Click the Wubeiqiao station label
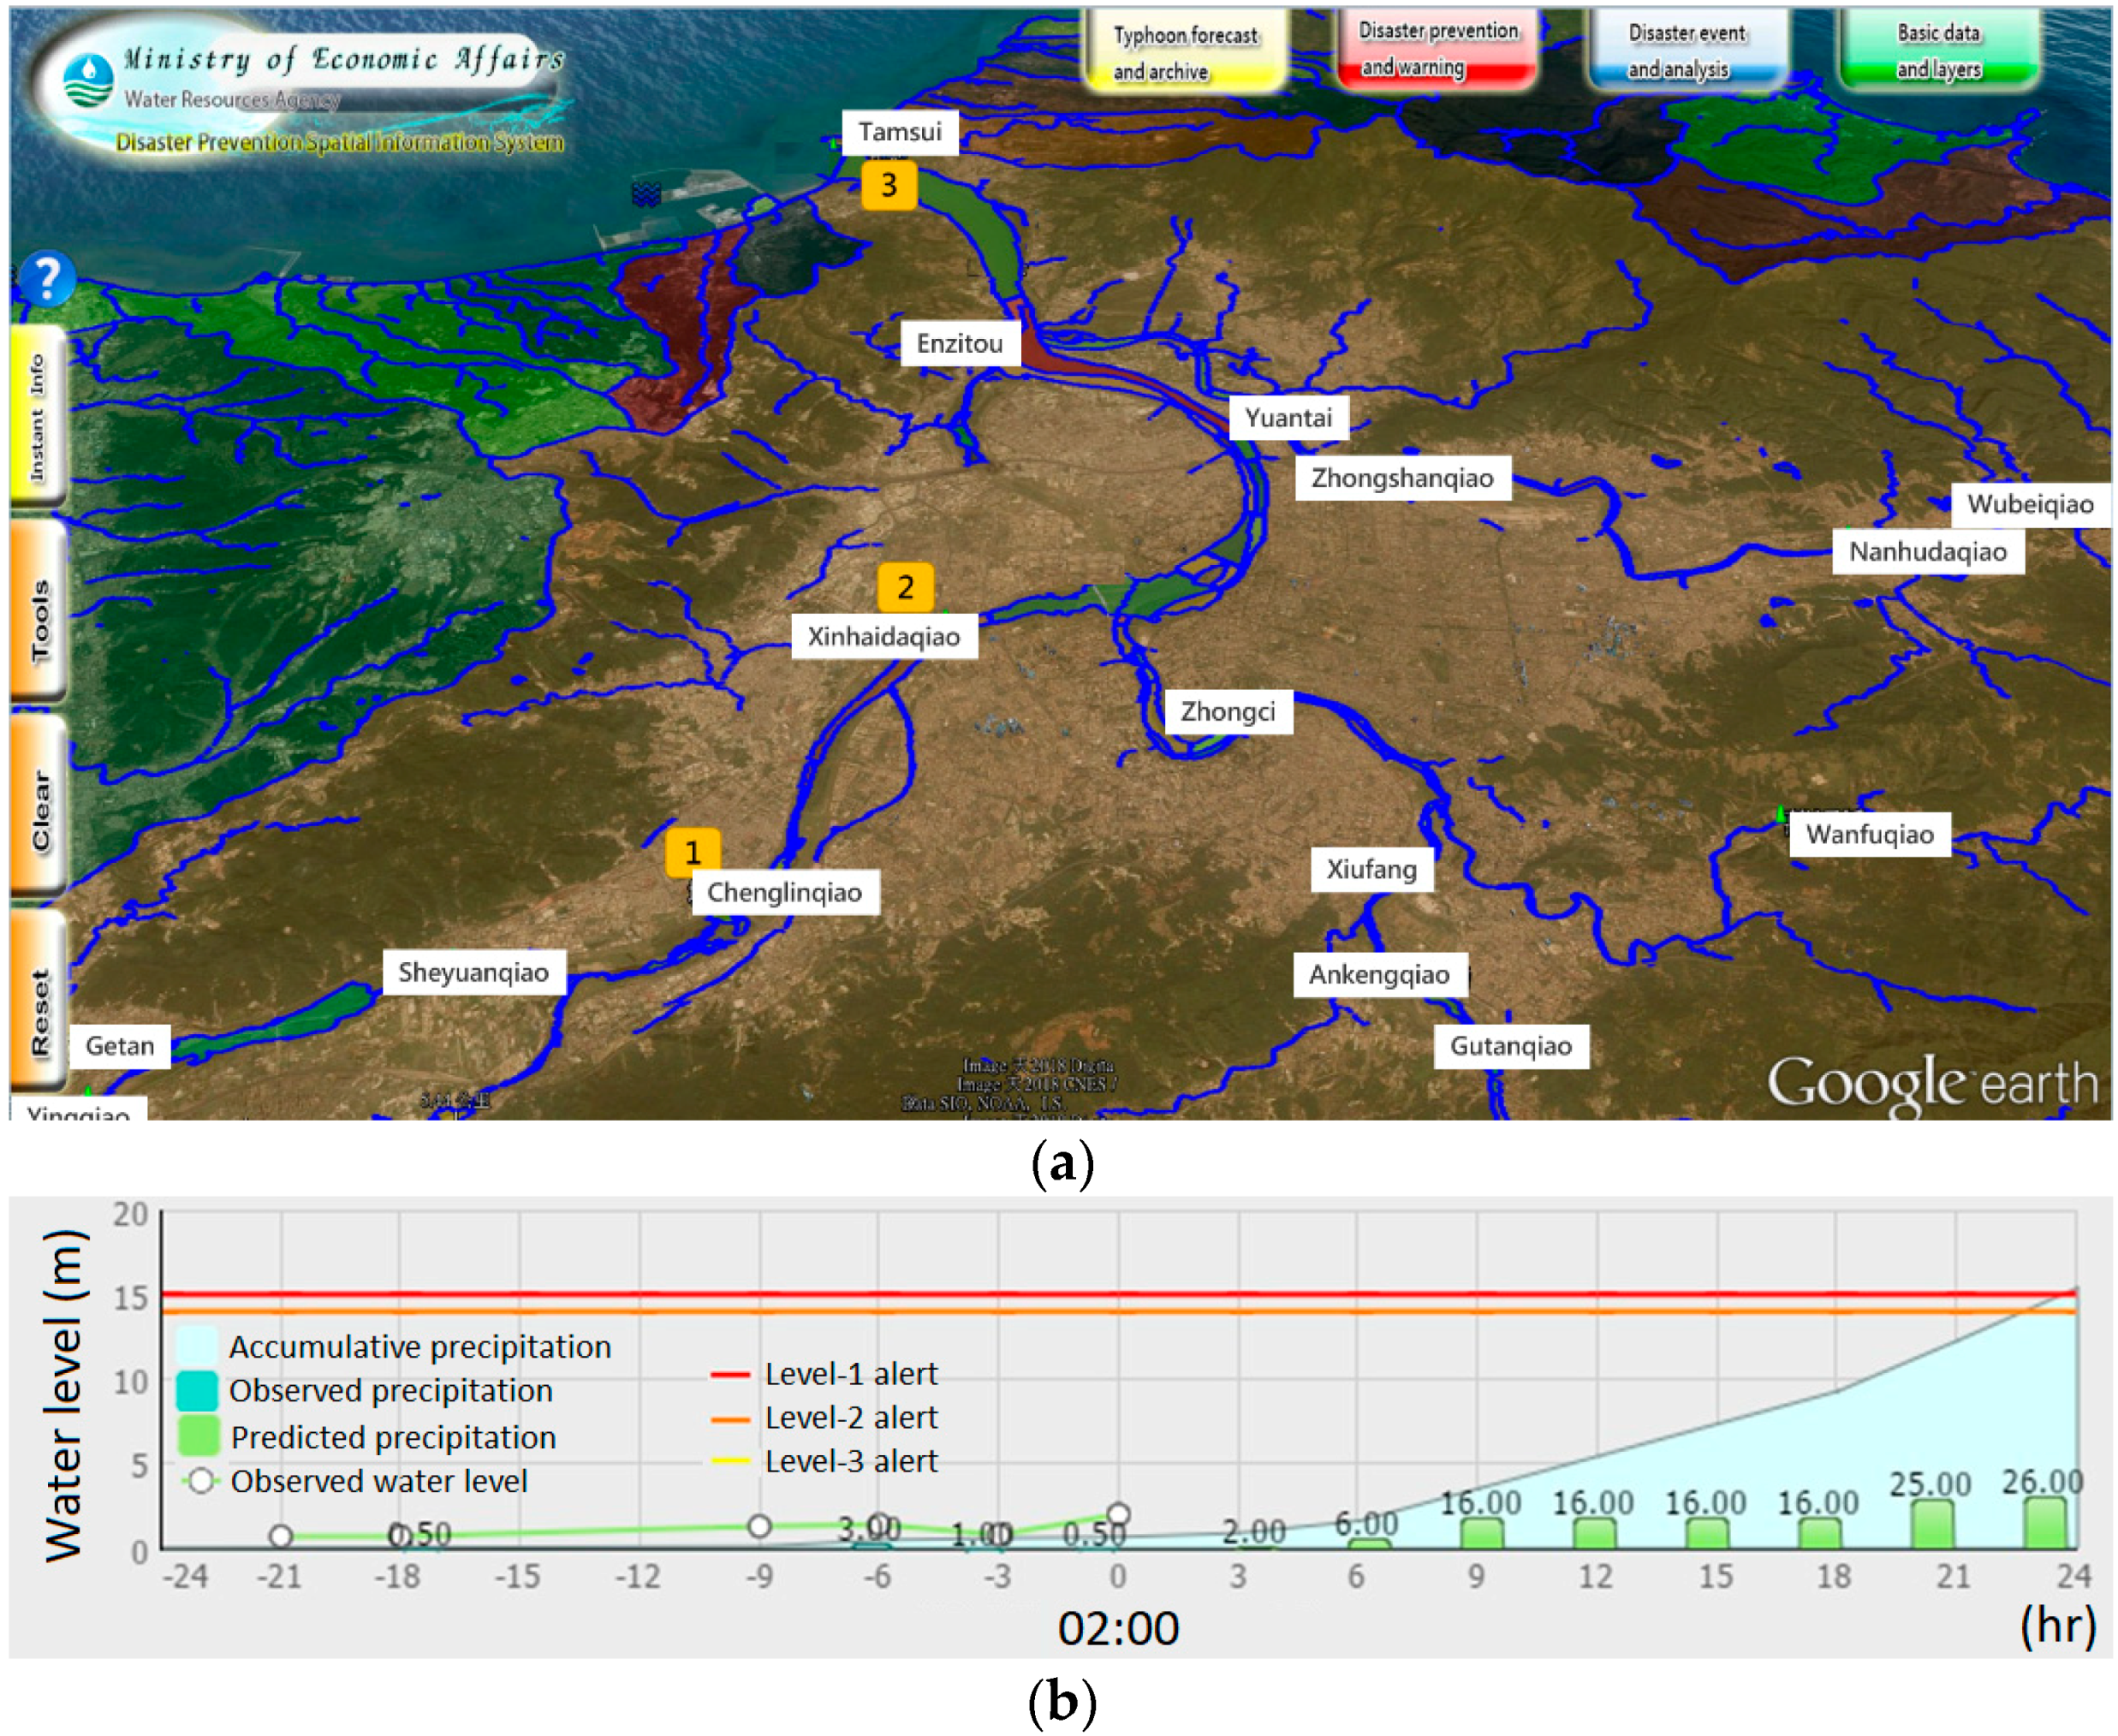This screenshot has width=2118, height=1736. click(x=2030, y=504)
